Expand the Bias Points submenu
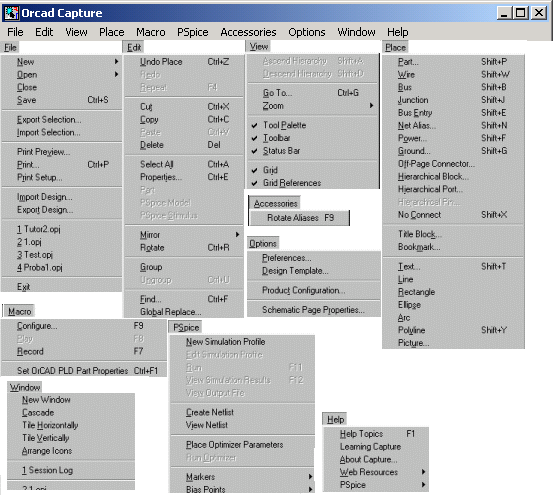Viewport: 553px width, 495px height. tap(311, 489)
